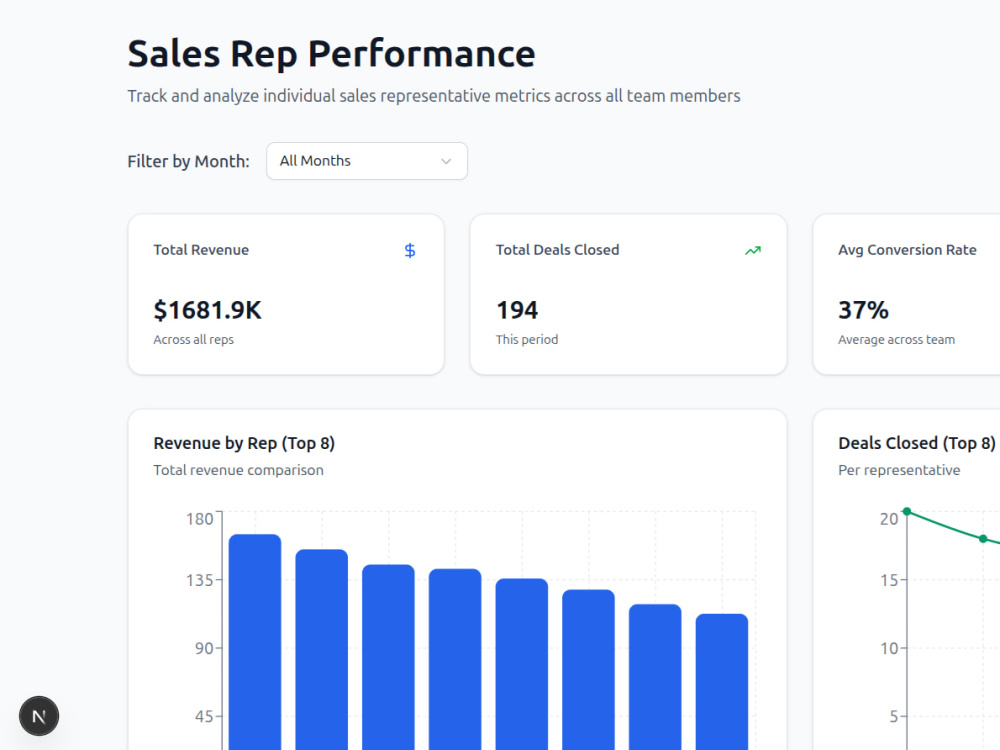Click the 180 axis label on revenue chart
The image size is (1000, 750).
point(200,519)
